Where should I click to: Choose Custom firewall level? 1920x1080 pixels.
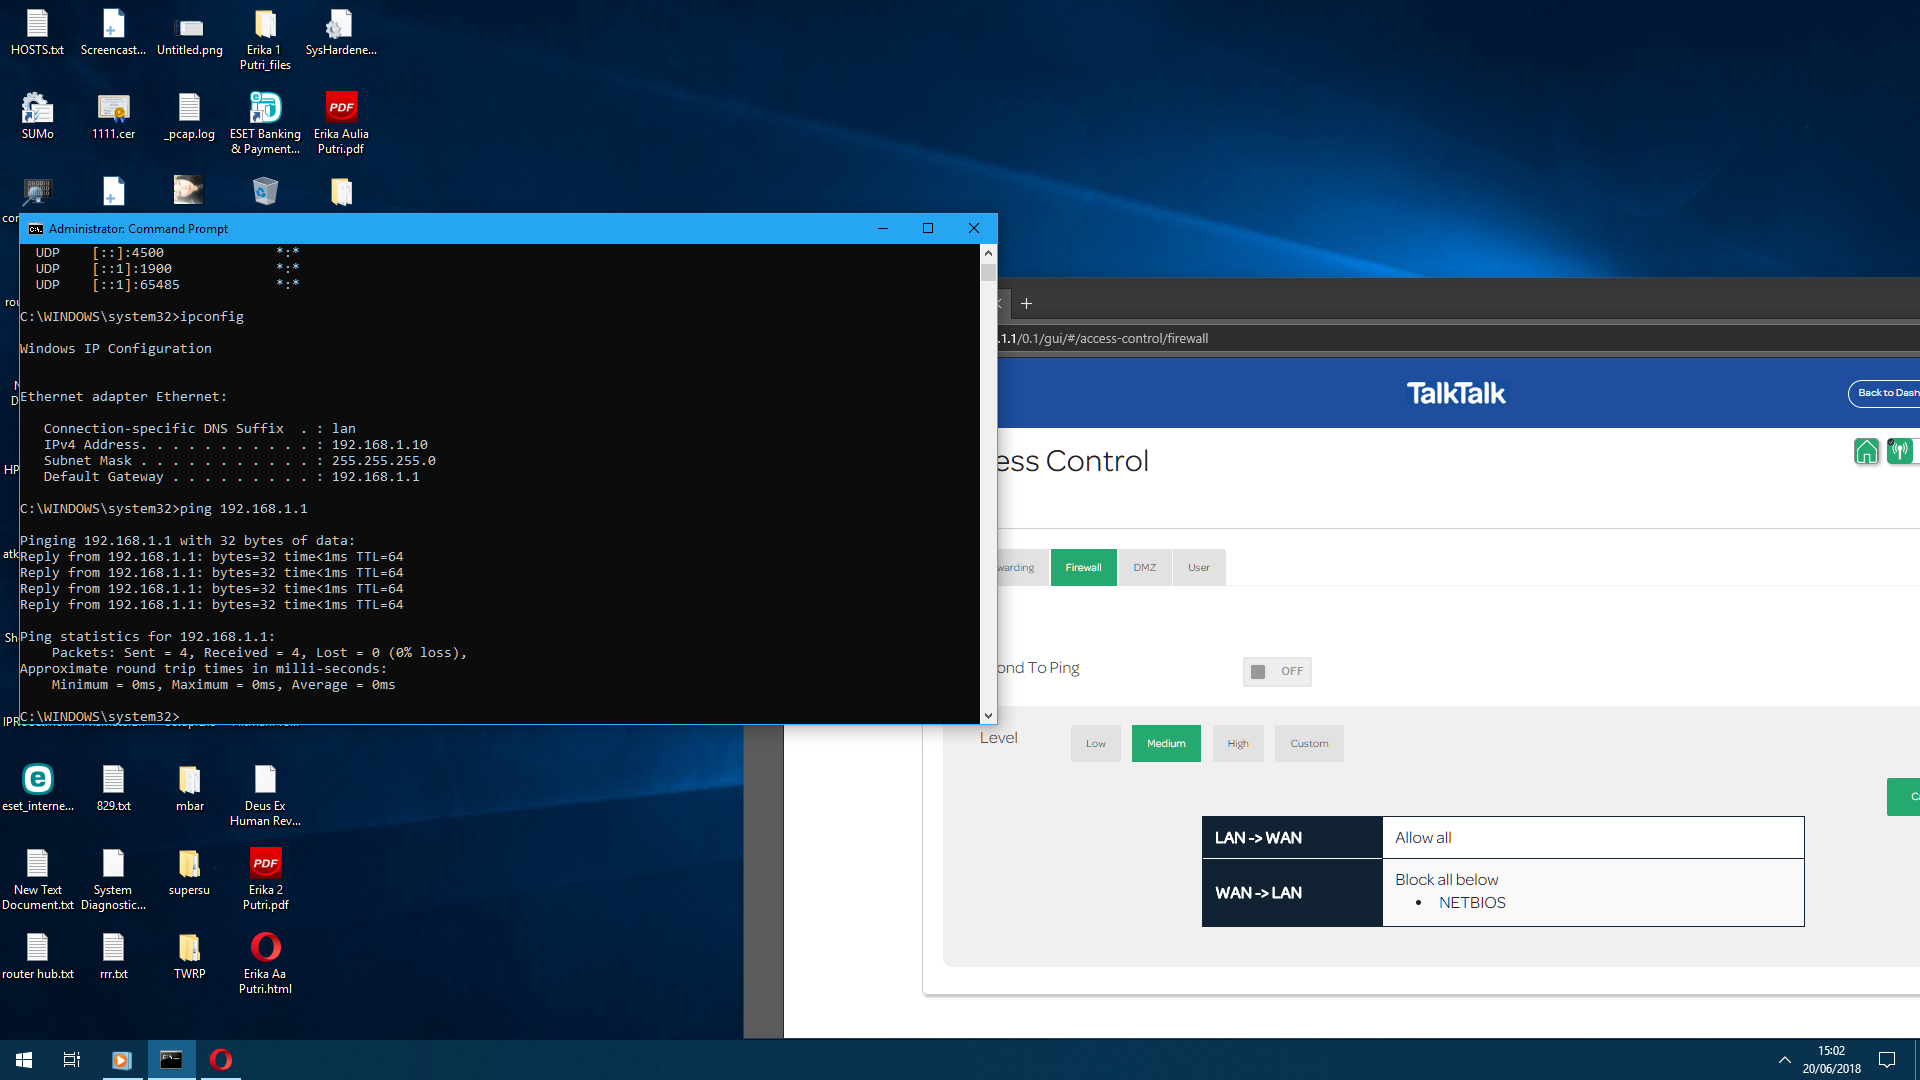[1308, 743]
